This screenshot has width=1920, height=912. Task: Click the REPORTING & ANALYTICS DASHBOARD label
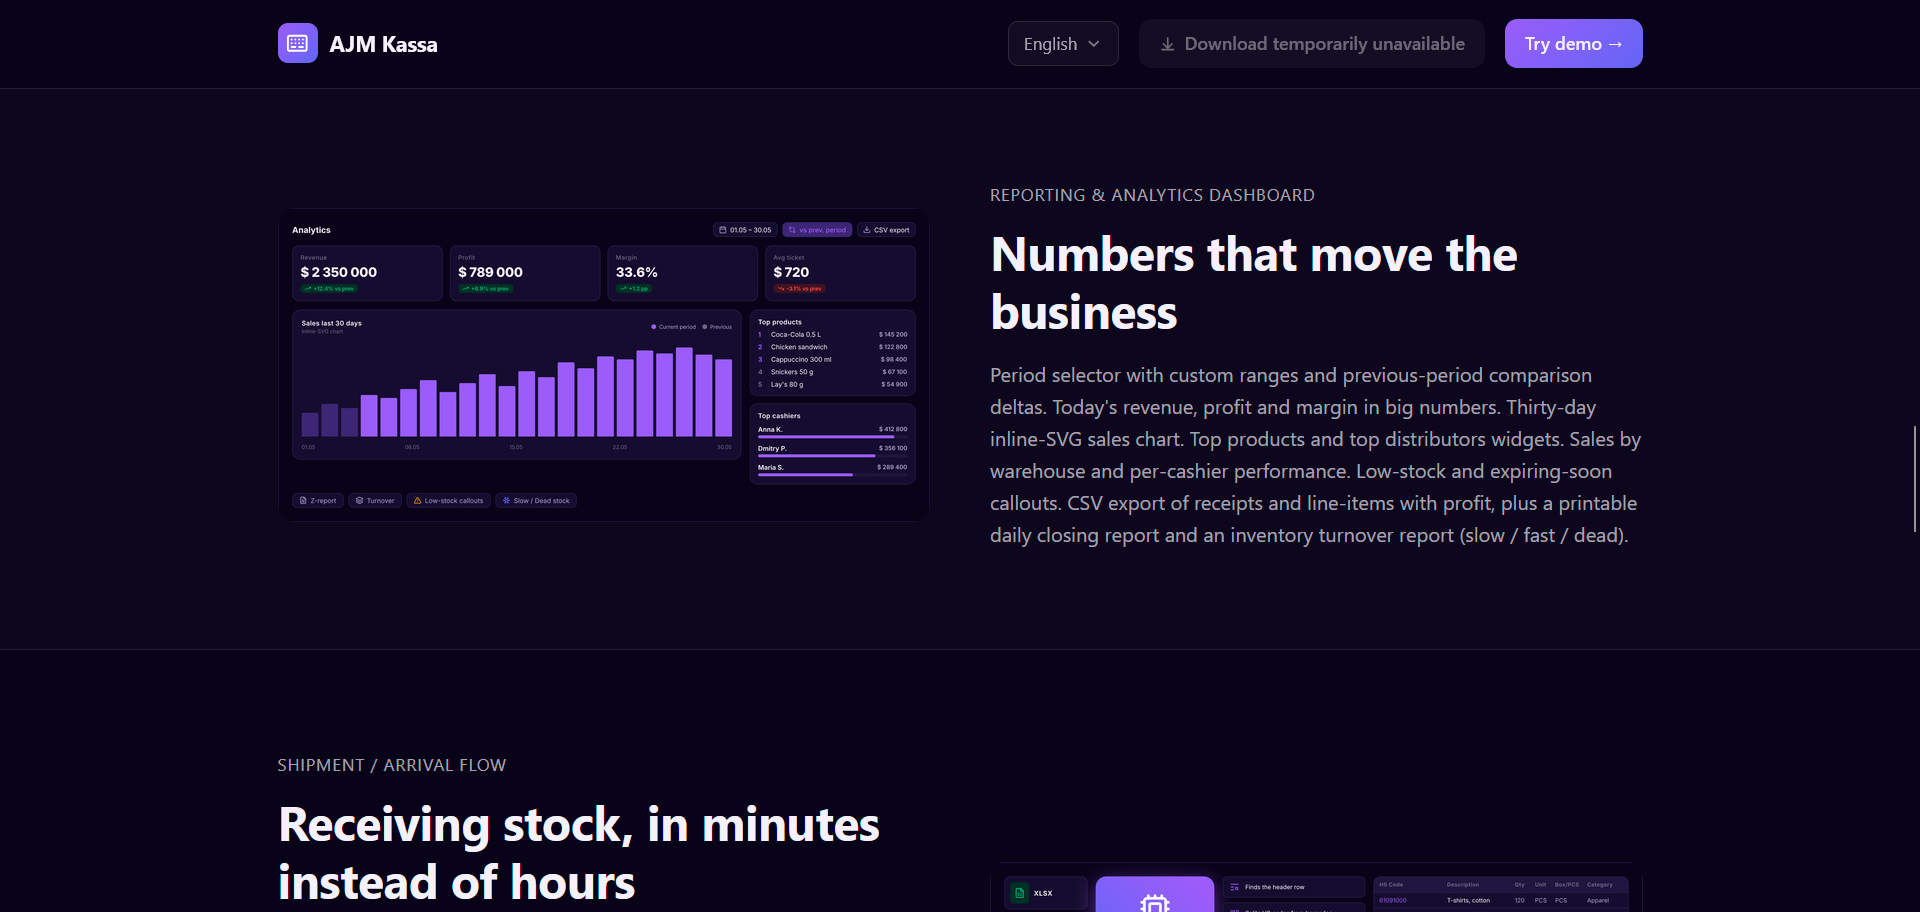(x=1152, y=195)
